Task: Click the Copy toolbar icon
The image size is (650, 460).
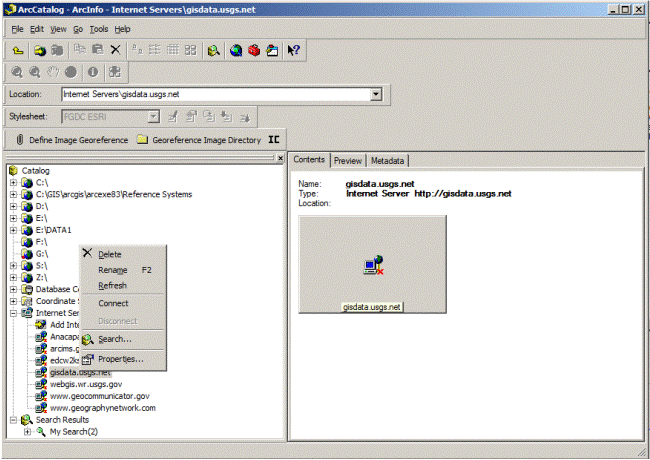Action: 79,50
